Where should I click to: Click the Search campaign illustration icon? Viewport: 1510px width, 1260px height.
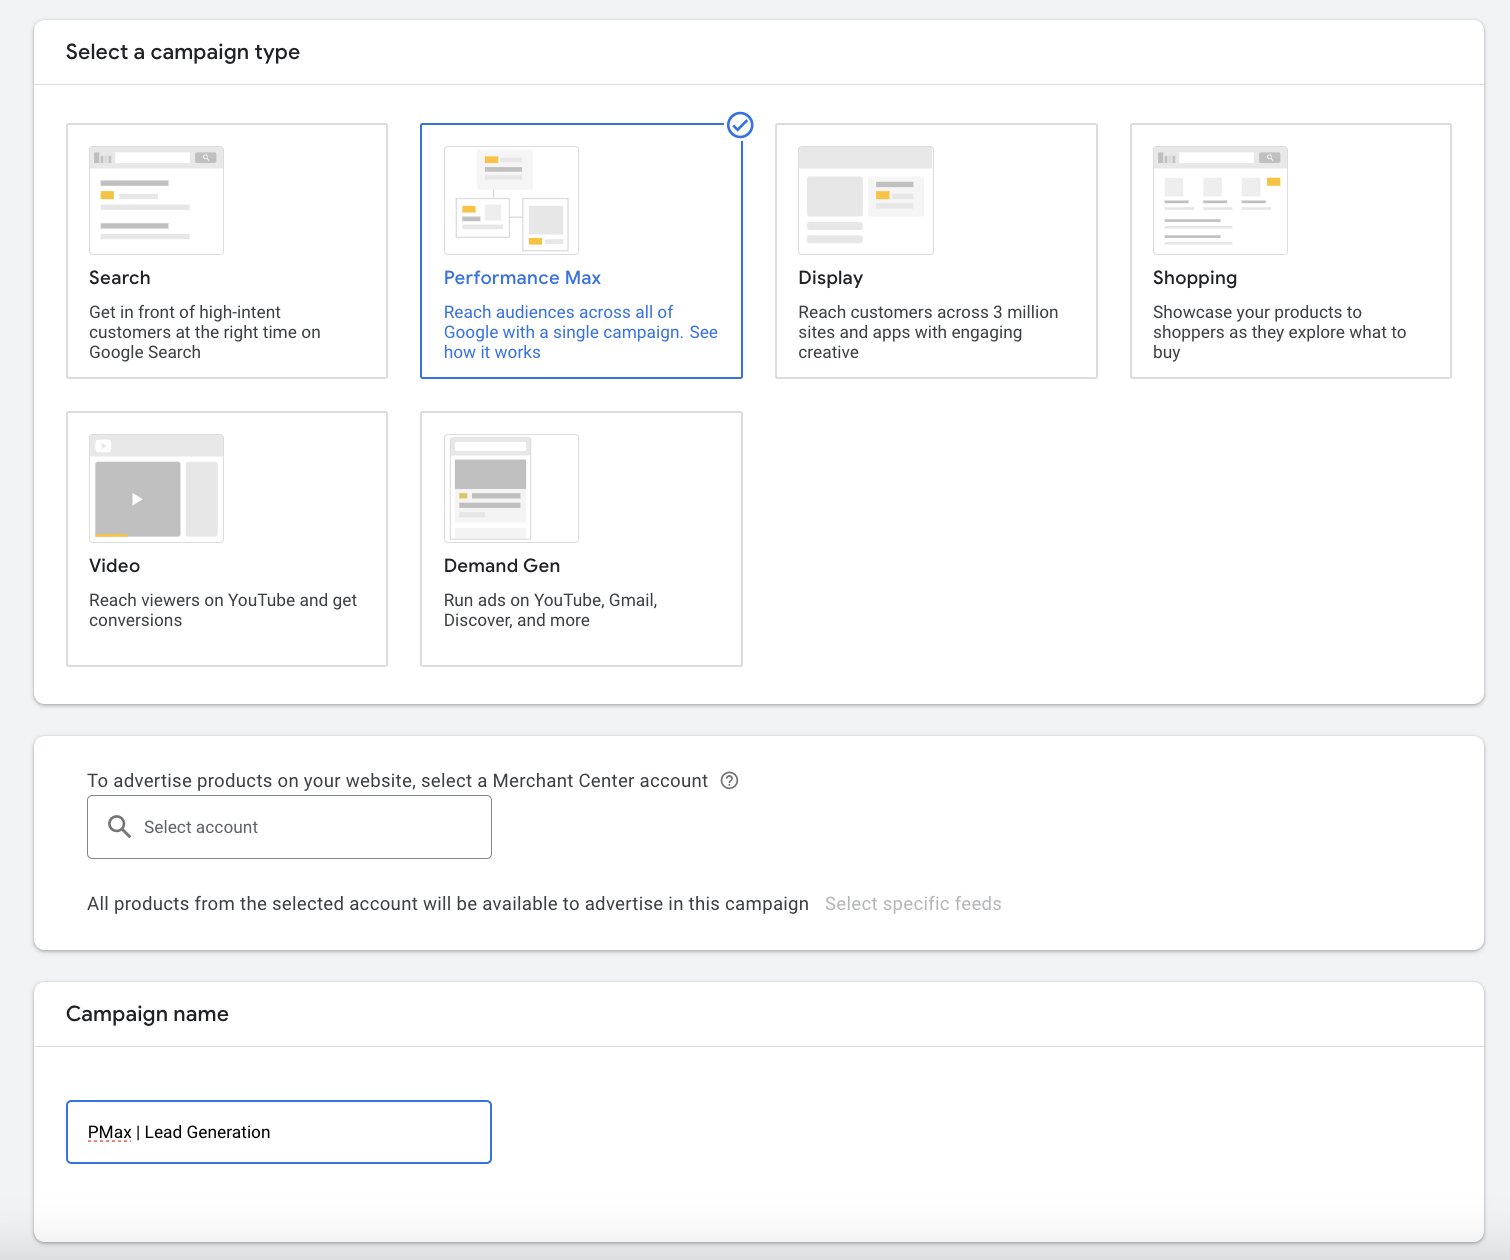(x=156, y=200)
